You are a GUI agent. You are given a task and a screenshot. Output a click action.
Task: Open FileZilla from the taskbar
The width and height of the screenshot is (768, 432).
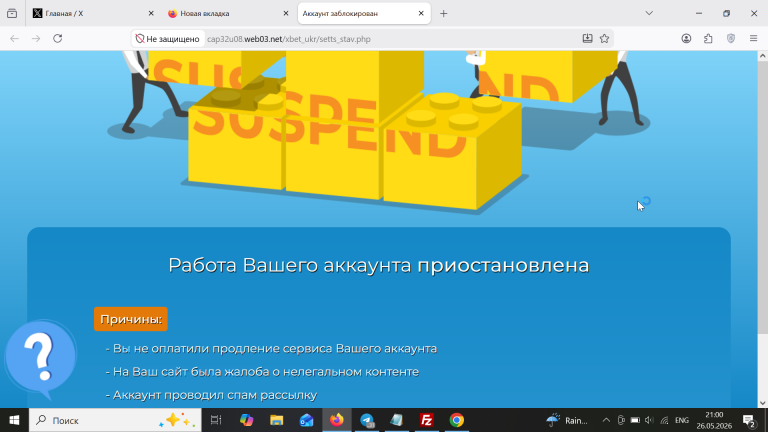click(427, 420)
